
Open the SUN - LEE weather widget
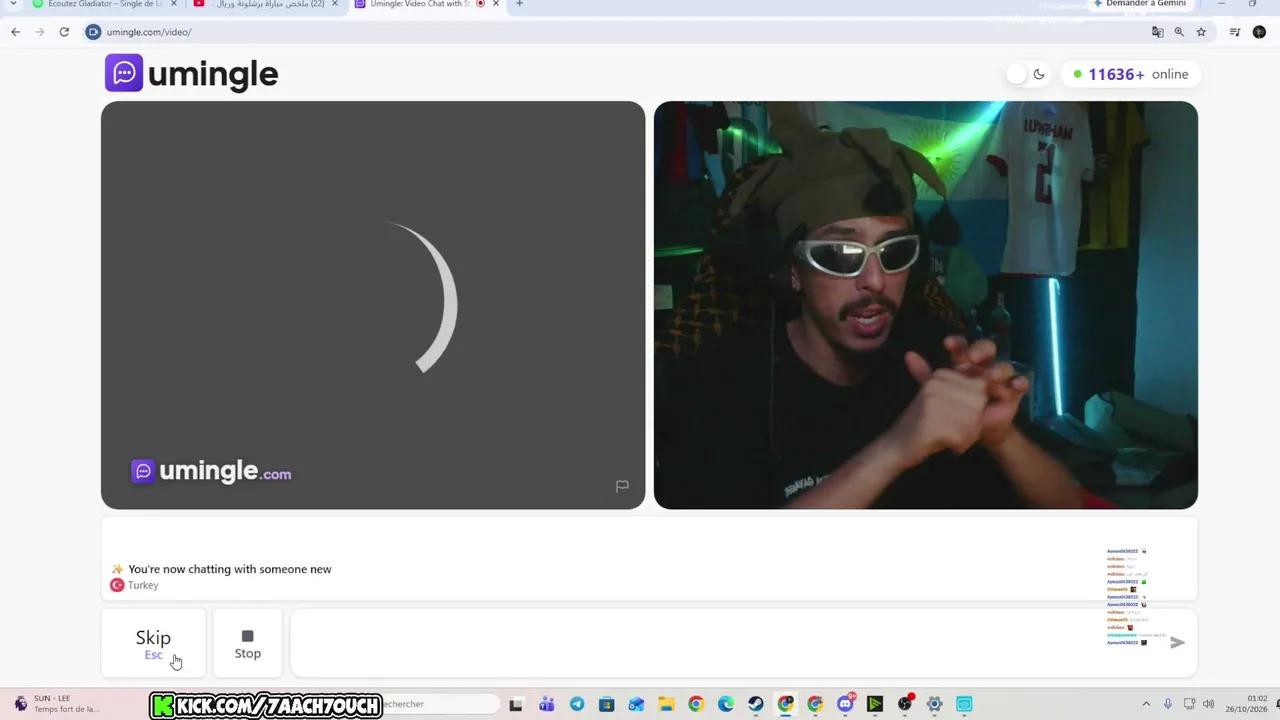pos(57,704)
